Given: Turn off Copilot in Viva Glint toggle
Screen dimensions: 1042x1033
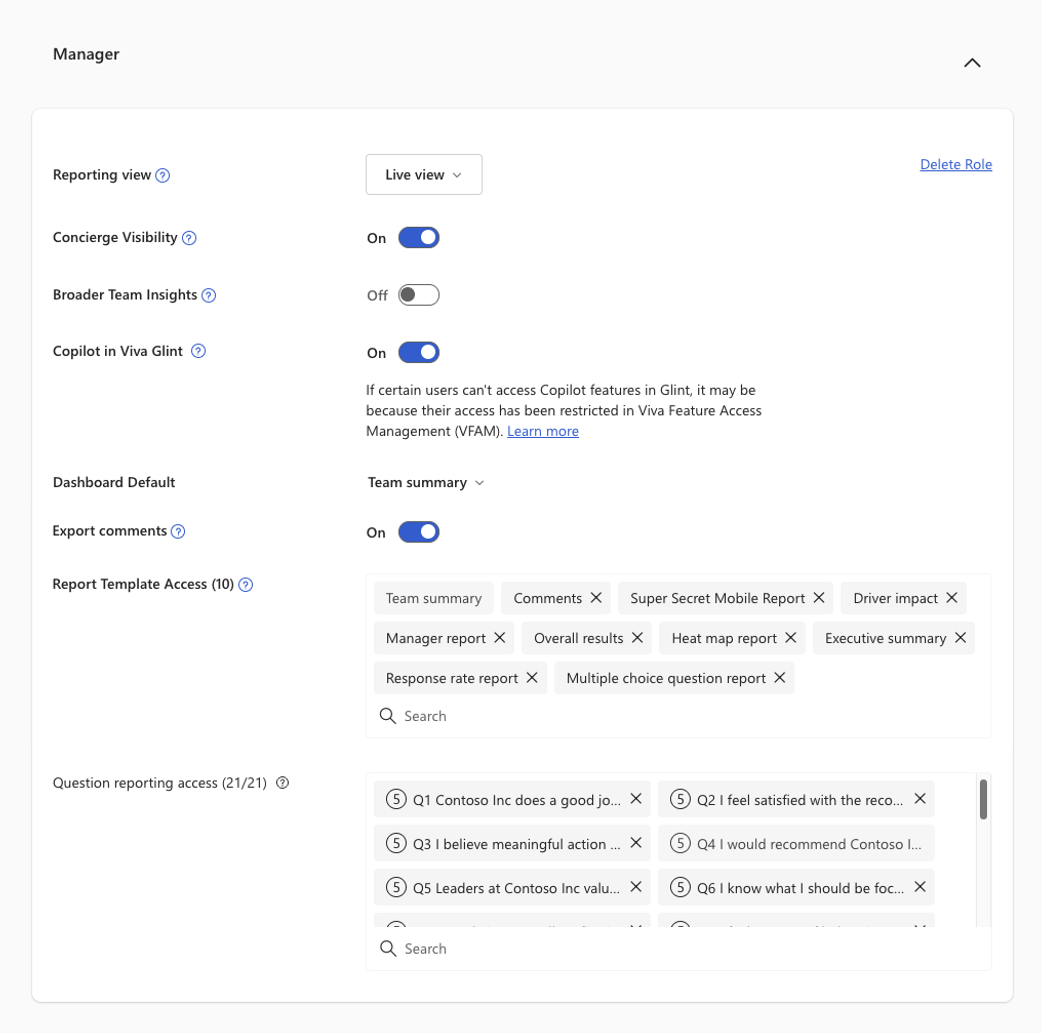Looking at the screenshot, I should (x=419, y=352).
